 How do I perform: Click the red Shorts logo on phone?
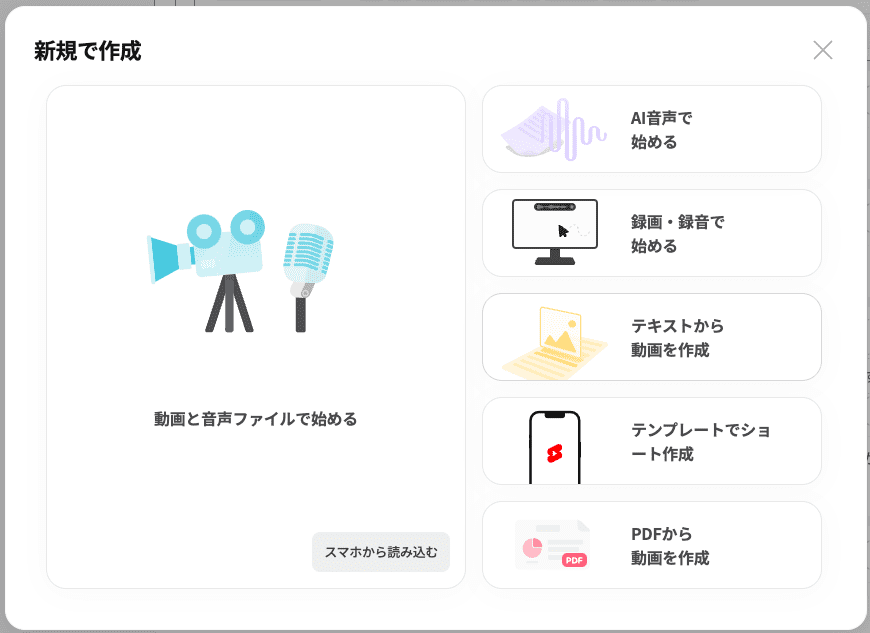pyautogui.click(x=555, y=453)
